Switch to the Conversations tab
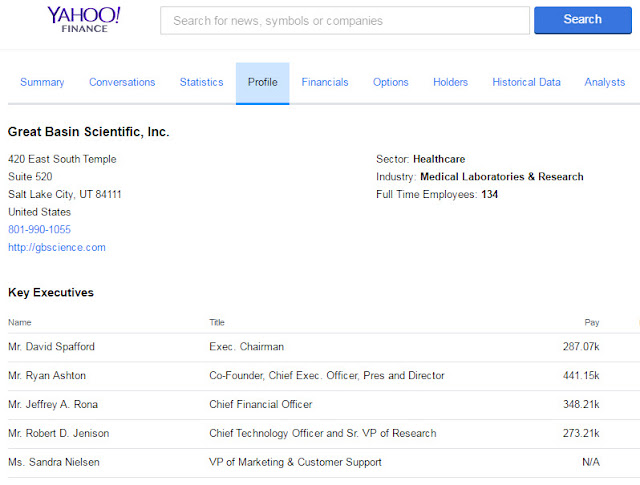The width and height of the screenshot is (640, 485). tap(122, 82)
